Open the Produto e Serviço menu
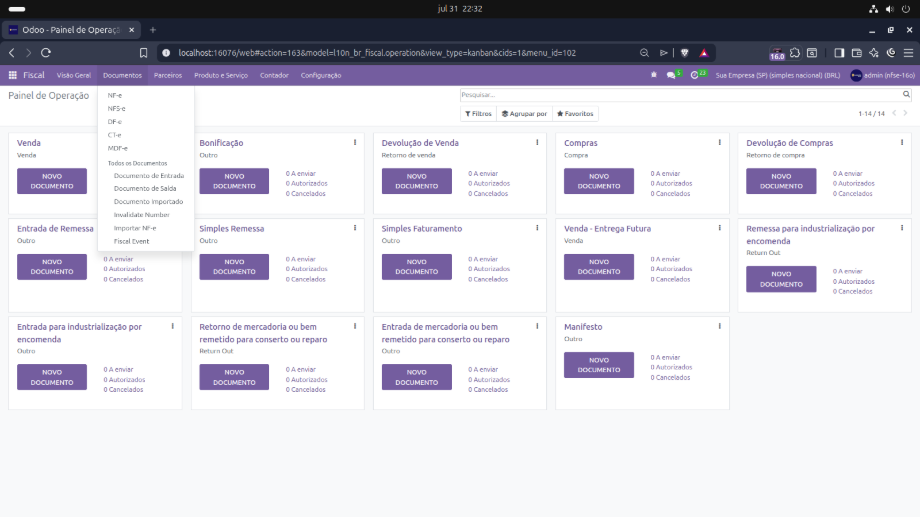Viewport: 920px width, 517px height. click(221, 75)
